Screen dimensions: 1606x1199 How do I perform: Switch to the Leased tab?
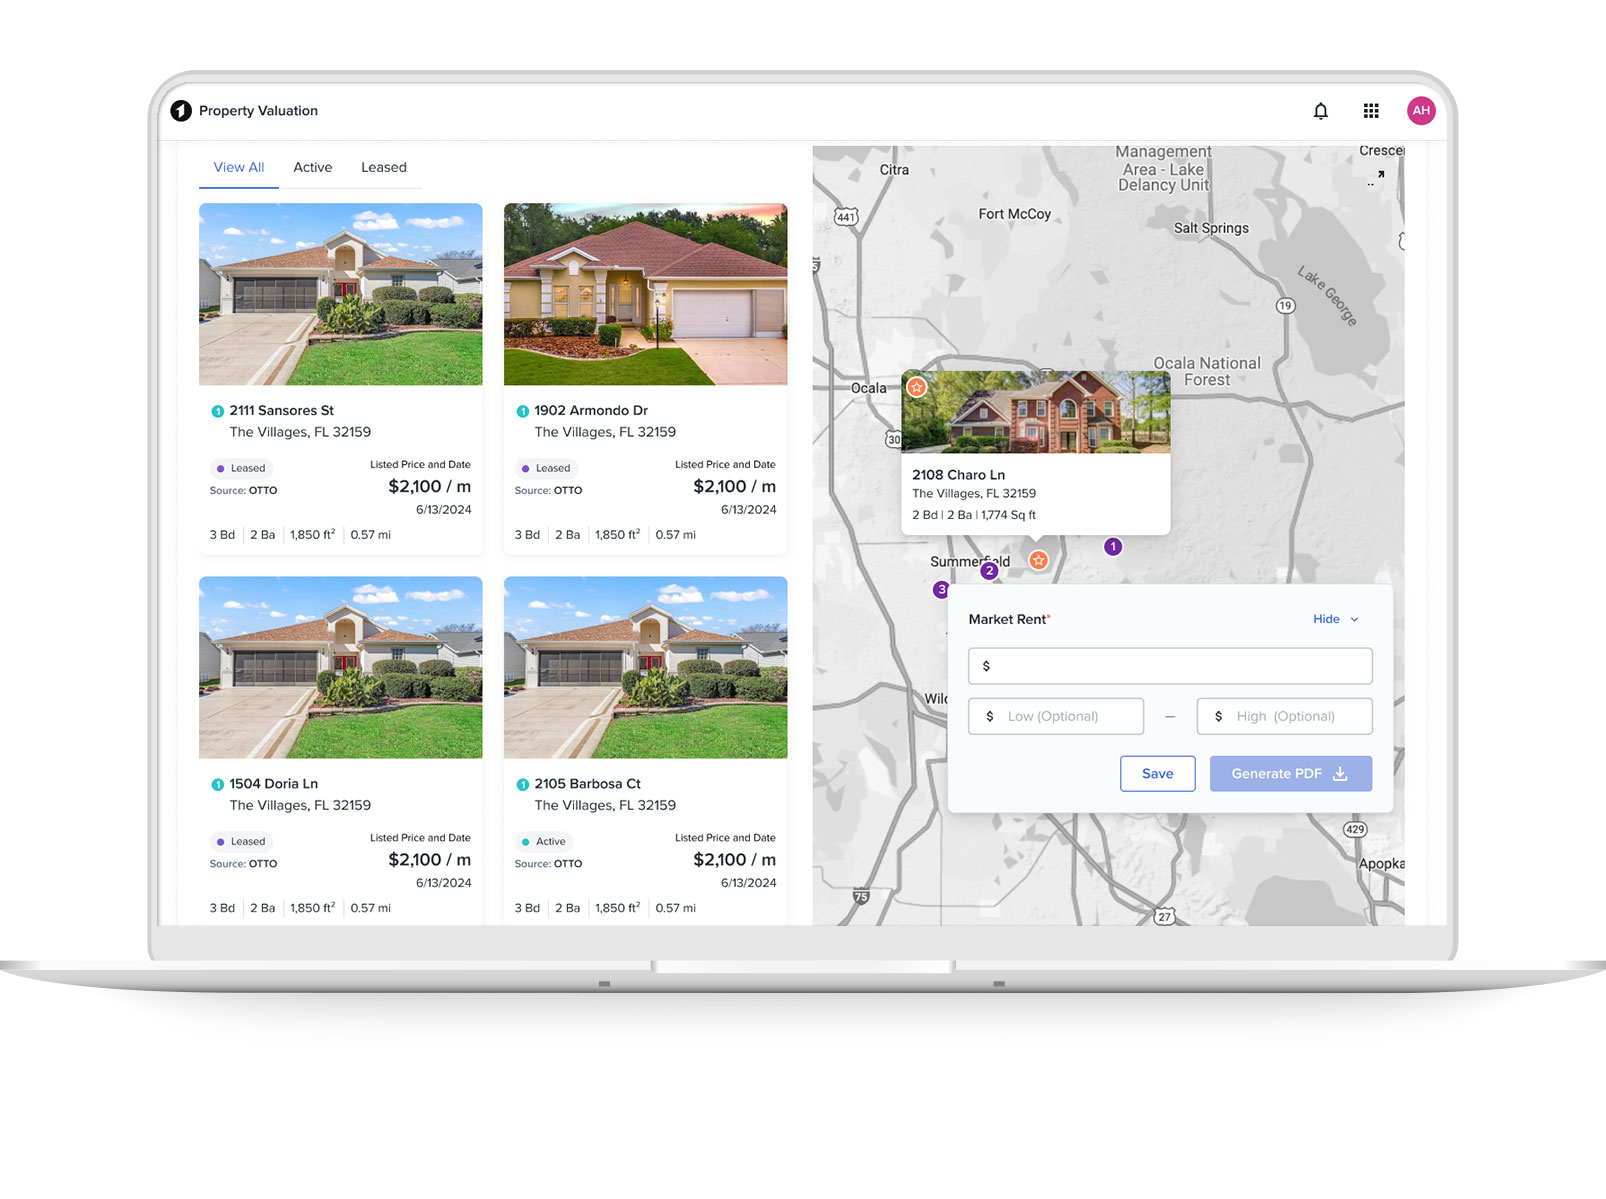click(x=383, y=168)
